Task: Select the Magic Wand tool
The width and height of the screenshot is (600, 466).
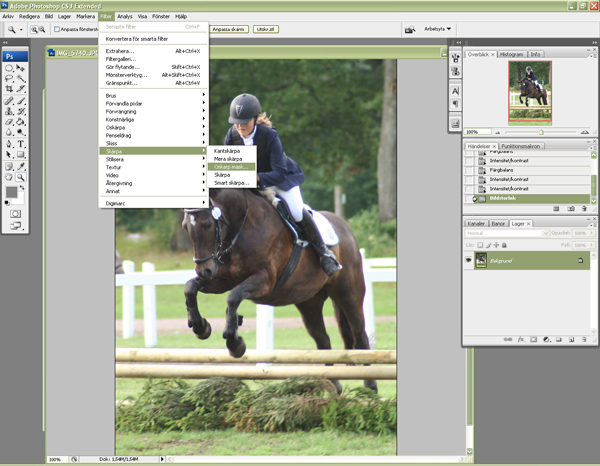Action: 21,78
